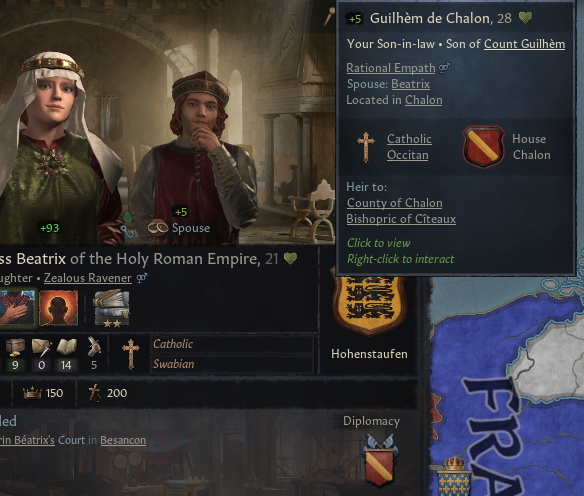This screenshot has width=584, height=496.
Task: Open the Rational Empath personality link
Action: (391, 68)
